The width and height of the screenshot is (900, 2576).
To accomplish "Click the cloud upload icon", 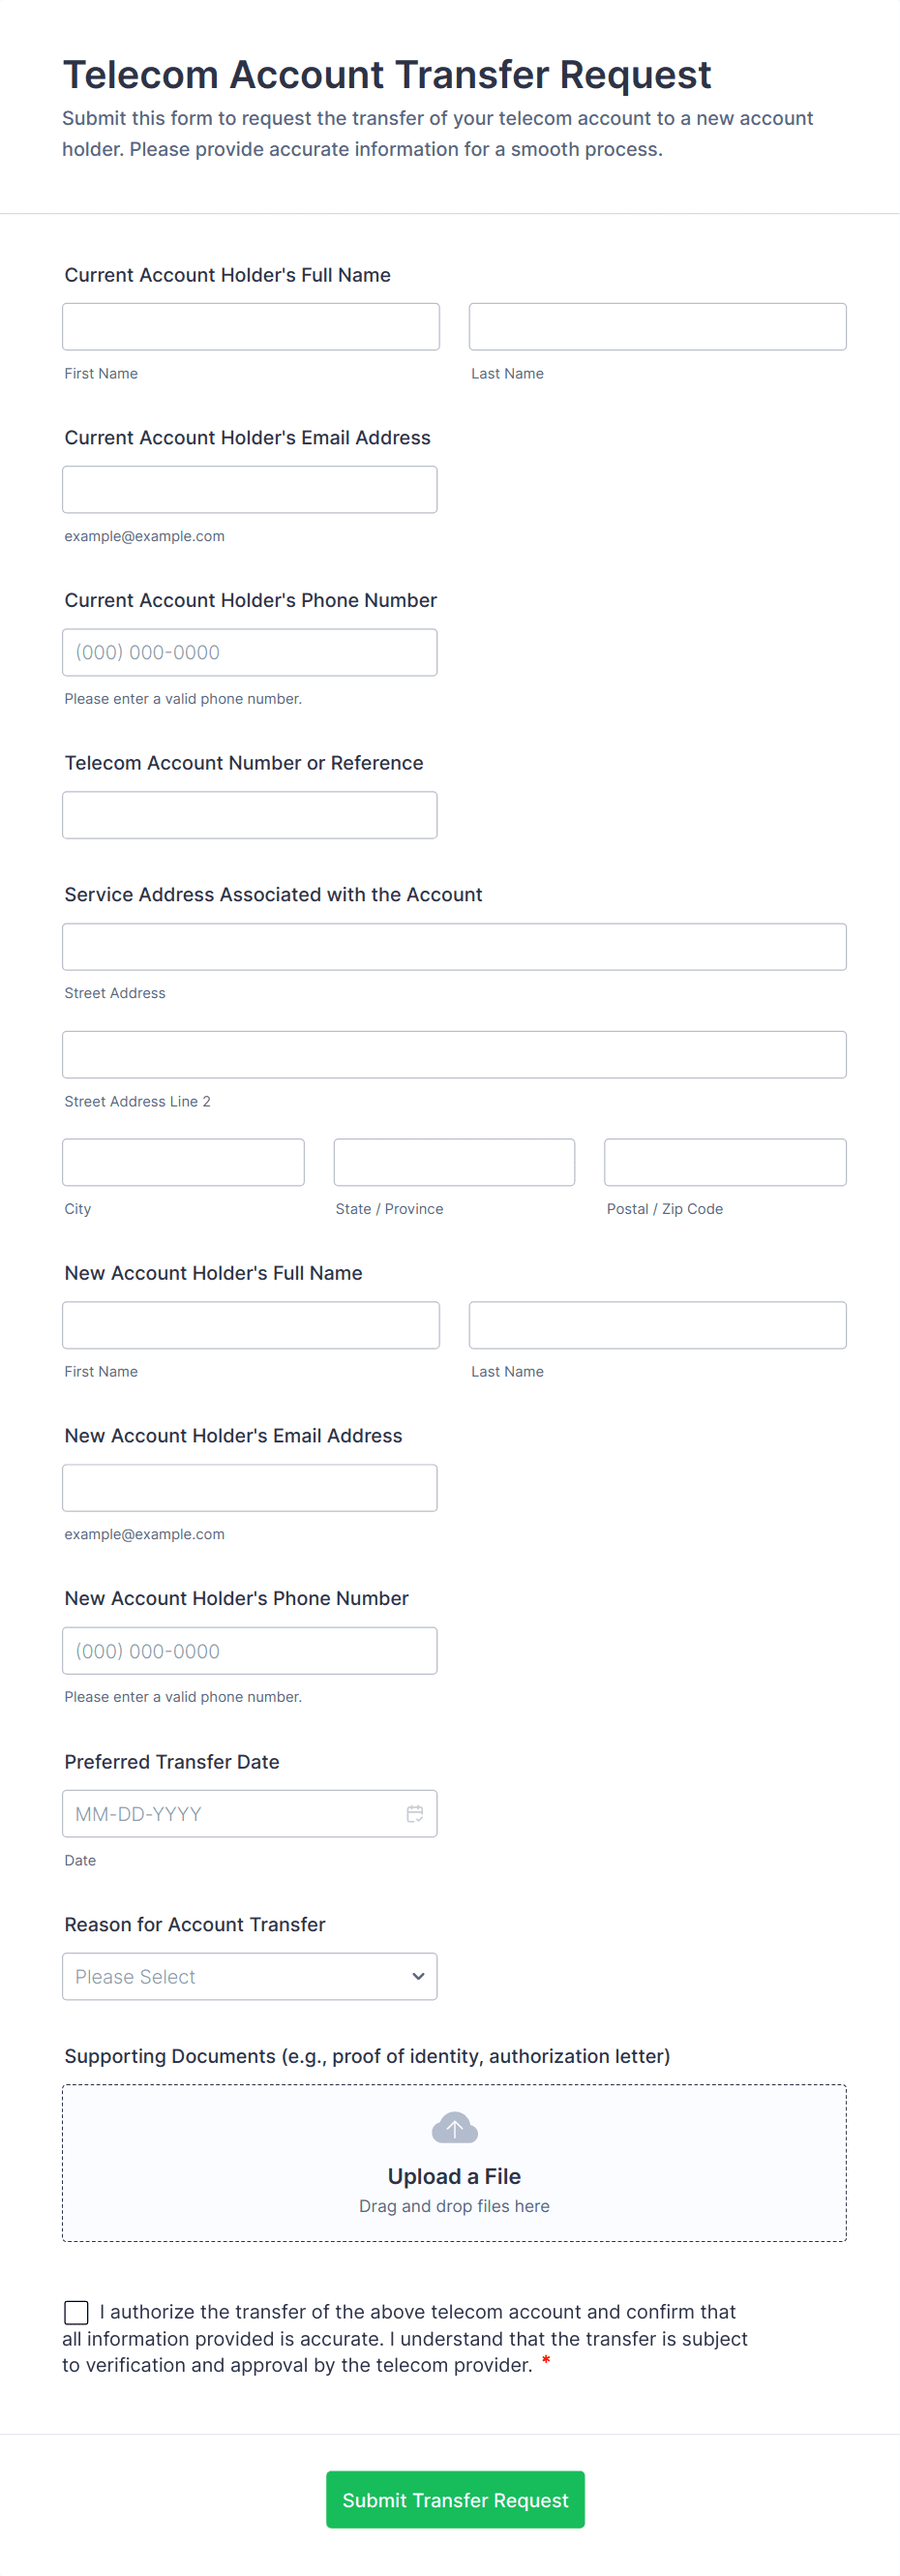I will (x=454, y=2127).
